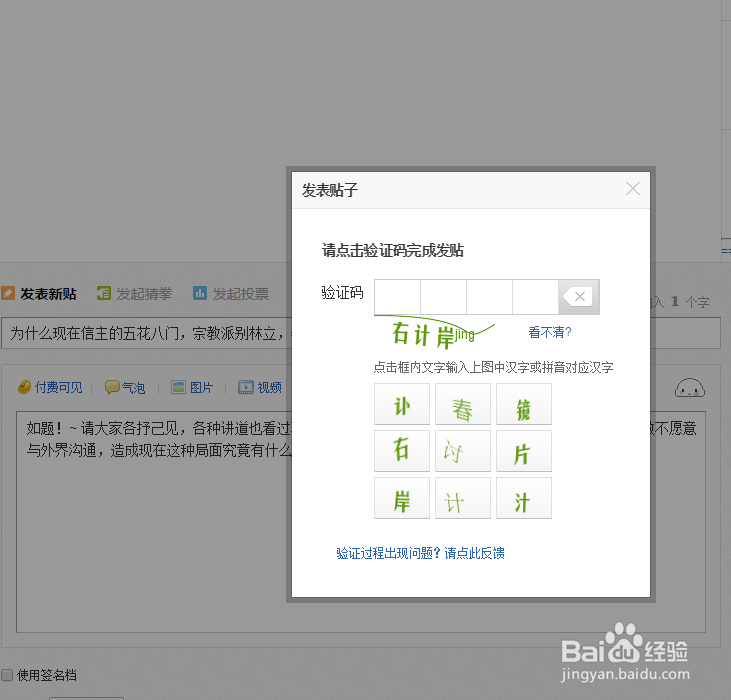Select the 计 character tile in grid
The image size is (731, 700).
[463, 498]
